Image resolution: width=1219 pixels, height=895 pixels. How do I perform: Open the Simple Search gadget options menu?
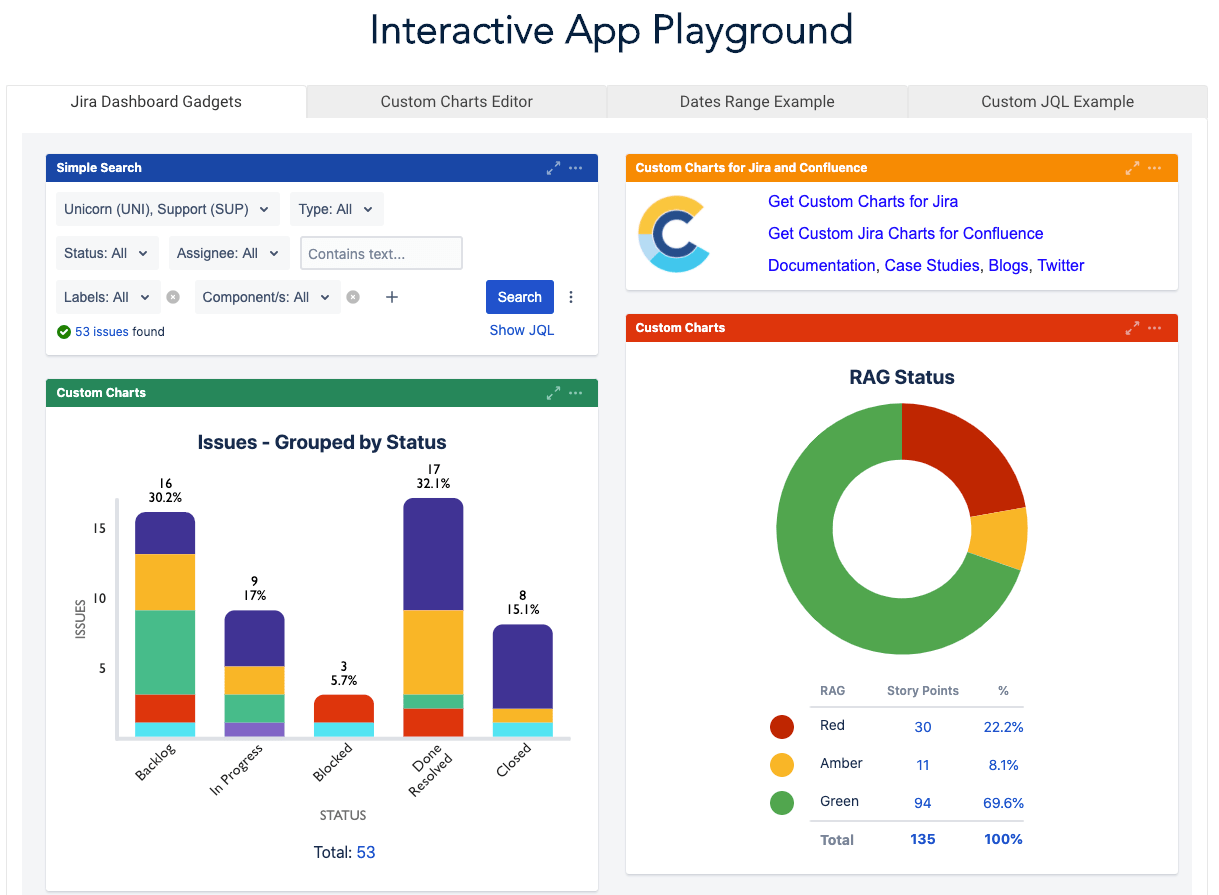576,168
